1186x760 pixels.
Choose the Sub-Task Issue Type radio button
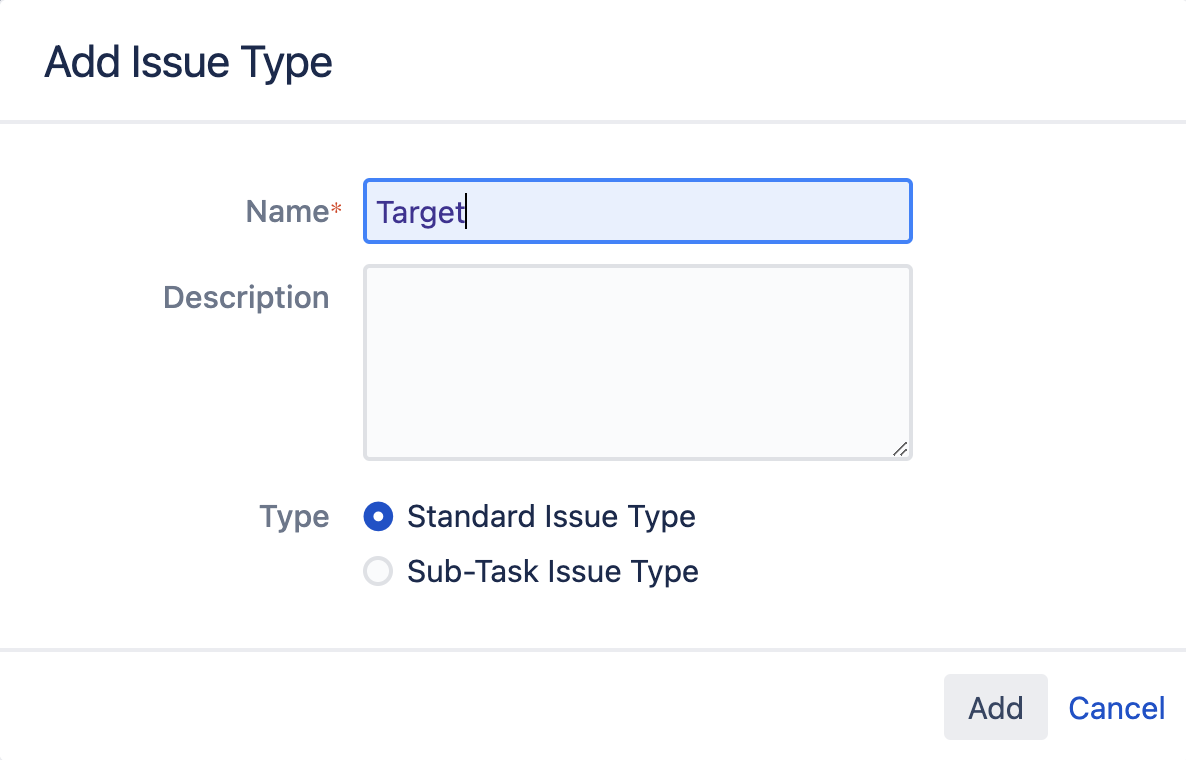tap(378, 572)
